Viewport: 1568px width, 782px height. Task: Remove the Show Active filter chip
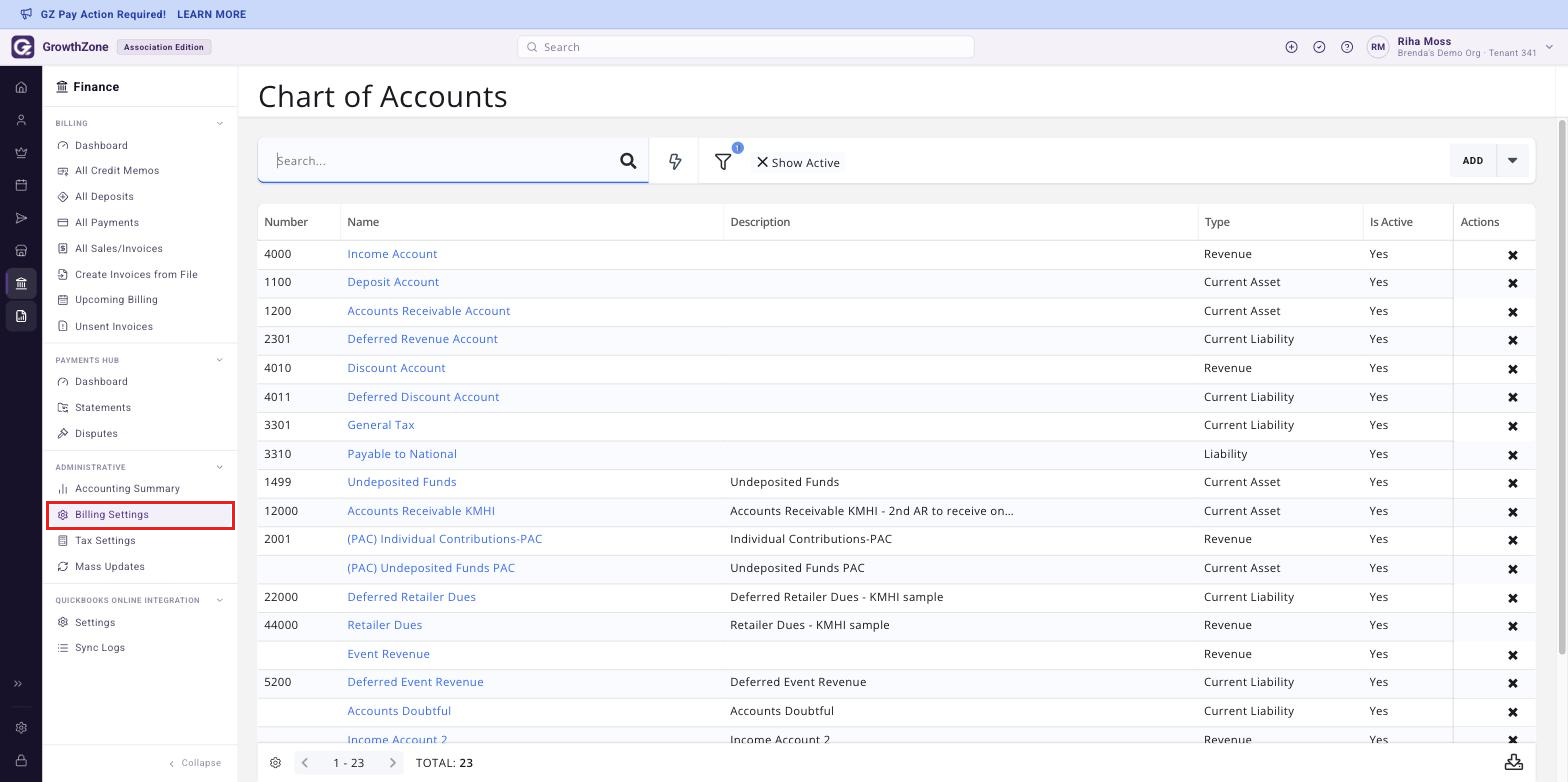(762, 162)
